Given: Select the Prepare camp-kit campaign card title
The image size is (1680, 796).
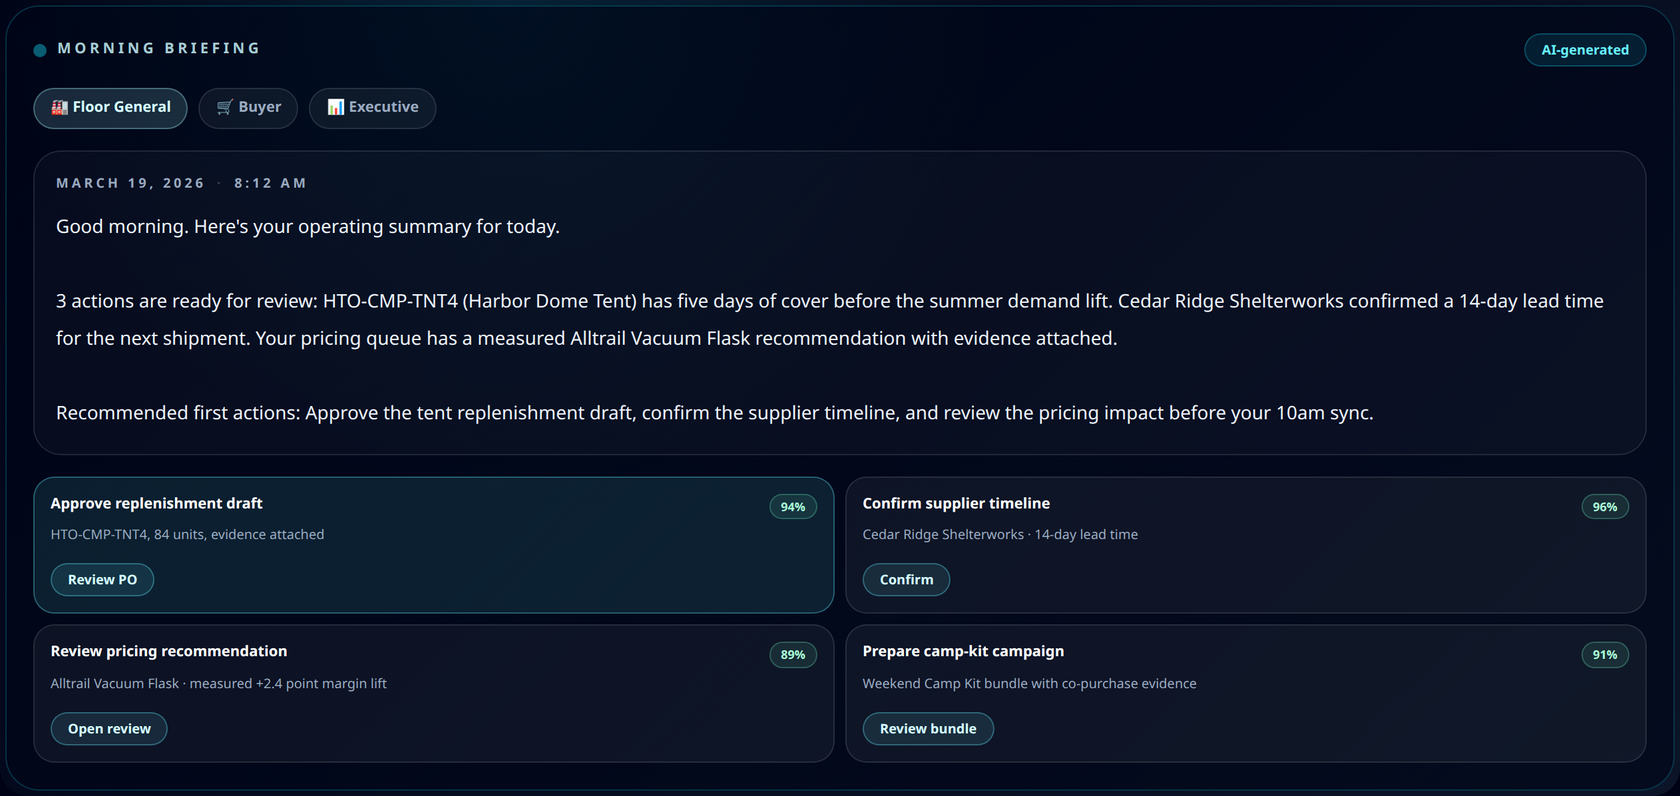Looking at the screenshot, I should [x=963, y=651].
